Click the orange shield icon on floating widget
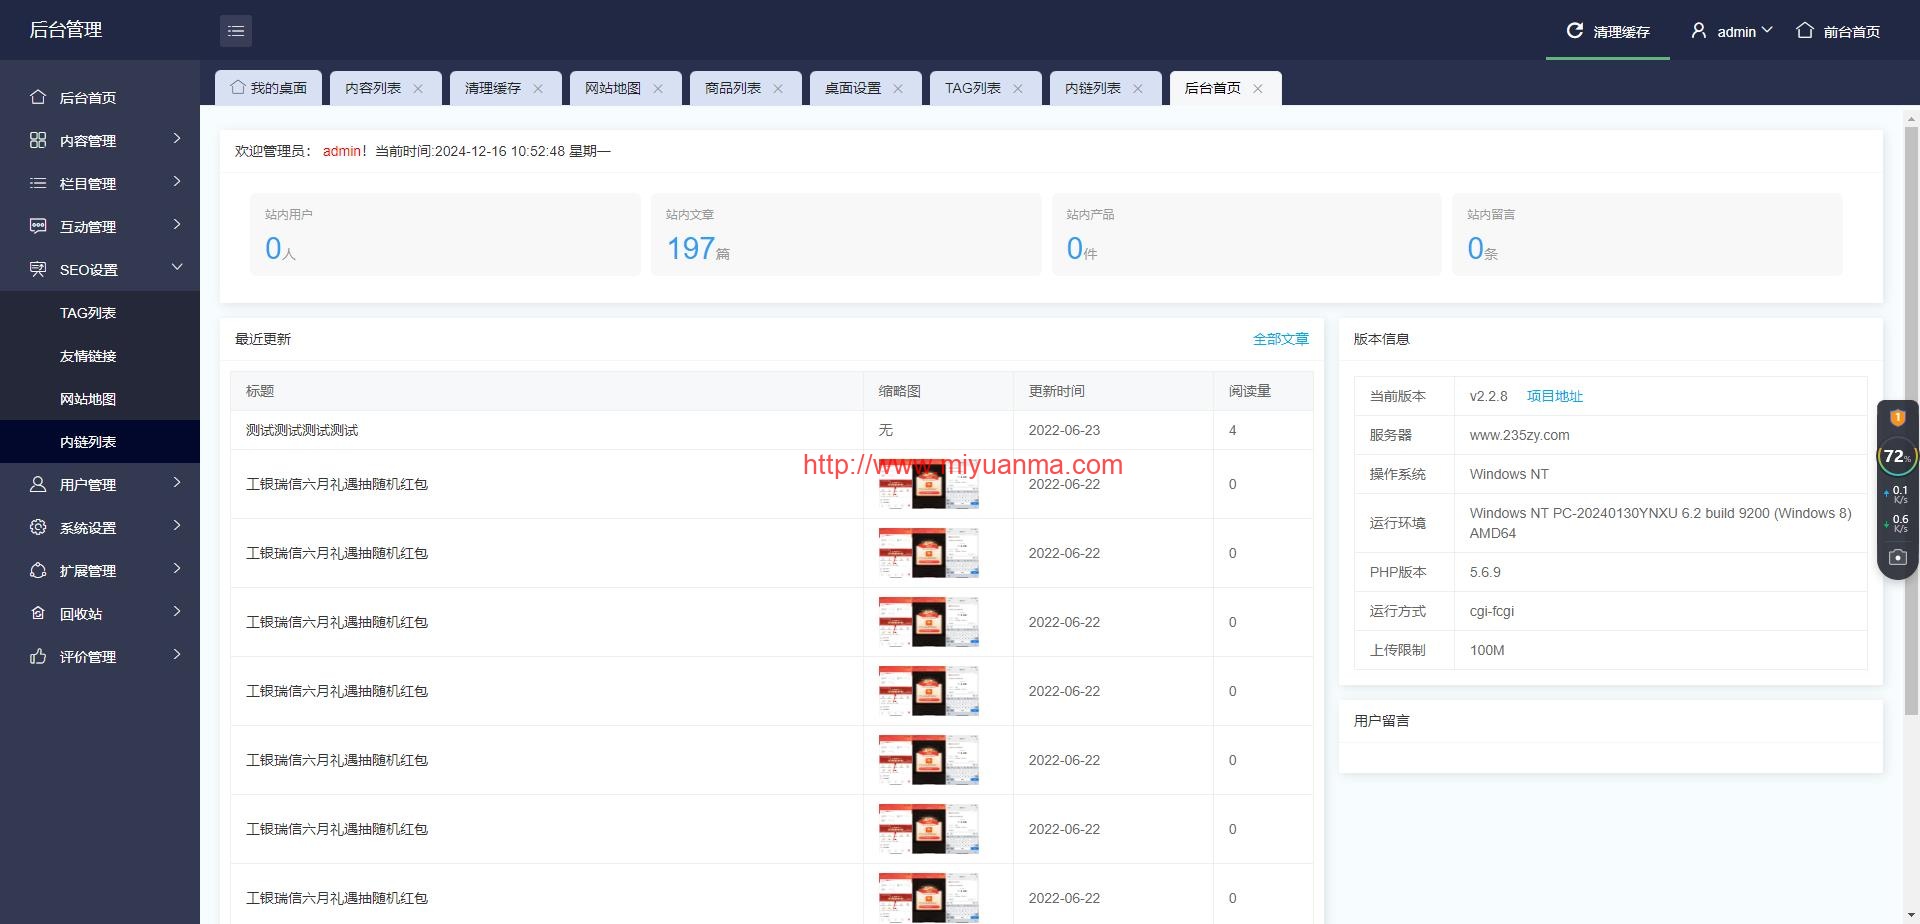Viewport: 1920px width, 924px height. click(x=1897, y=418)
